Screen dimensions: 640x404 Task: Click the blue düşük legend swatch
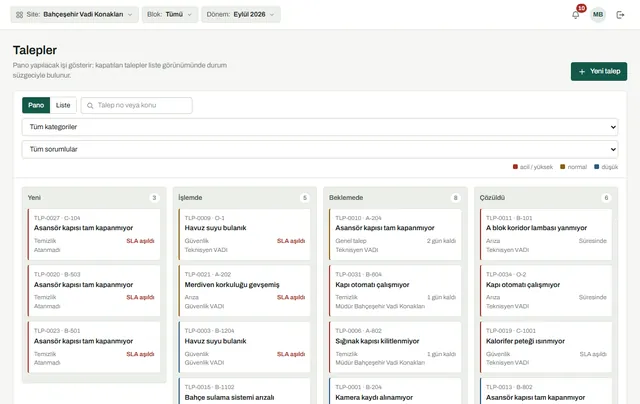click(596, 166)
